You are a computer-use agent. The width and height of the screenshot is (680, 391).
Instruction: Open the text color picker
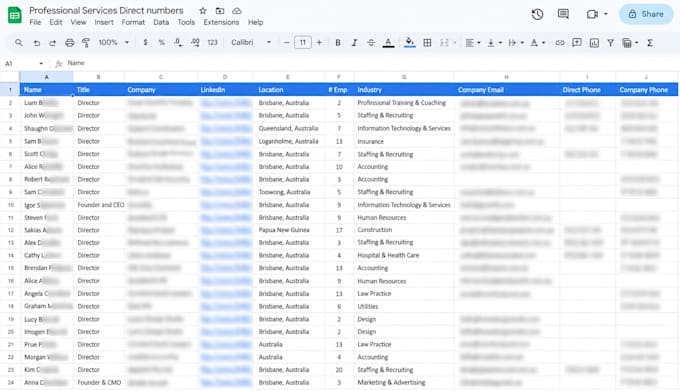pyautogui.click(x=389, y=42)
